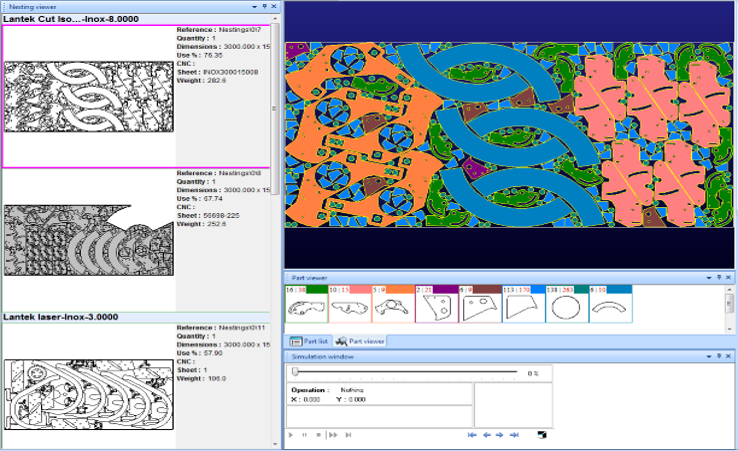Image resolution: width=738 pixels, height=451 pixels.
Task: Select the Part viewer tab
Action: (359, 341)
